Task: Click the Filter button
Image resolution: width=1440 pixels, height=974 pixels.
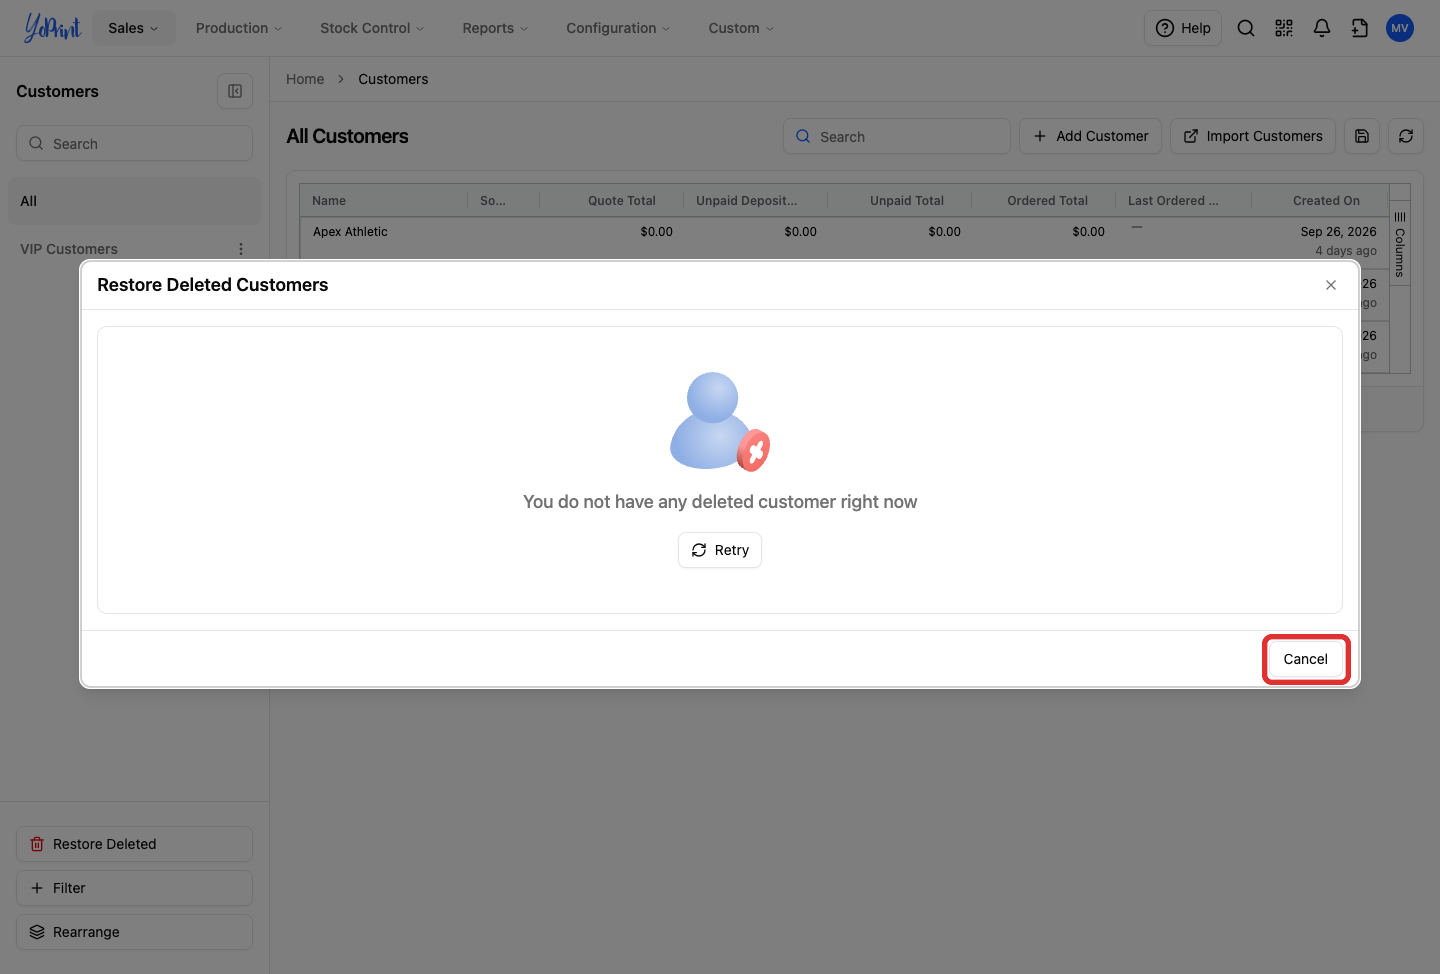Action: click(134, 888)
